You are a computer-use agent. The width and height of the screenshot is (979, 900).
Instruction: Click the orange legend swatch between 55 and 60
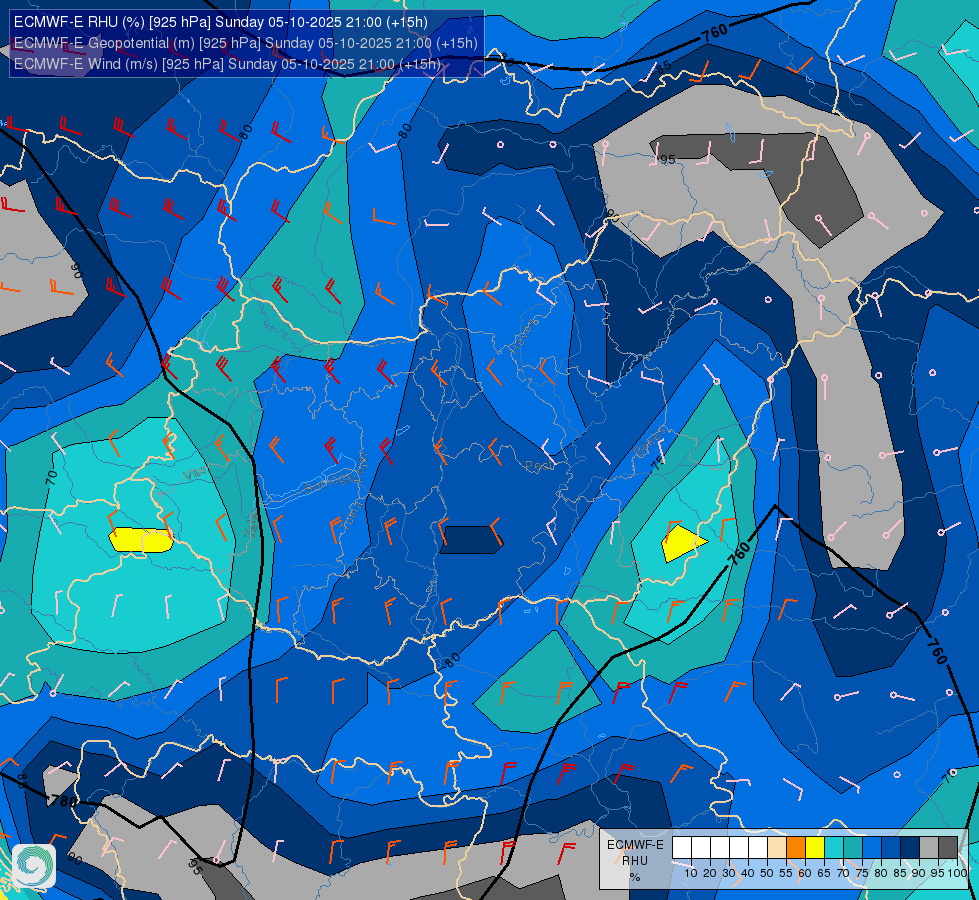pos(796,848)
